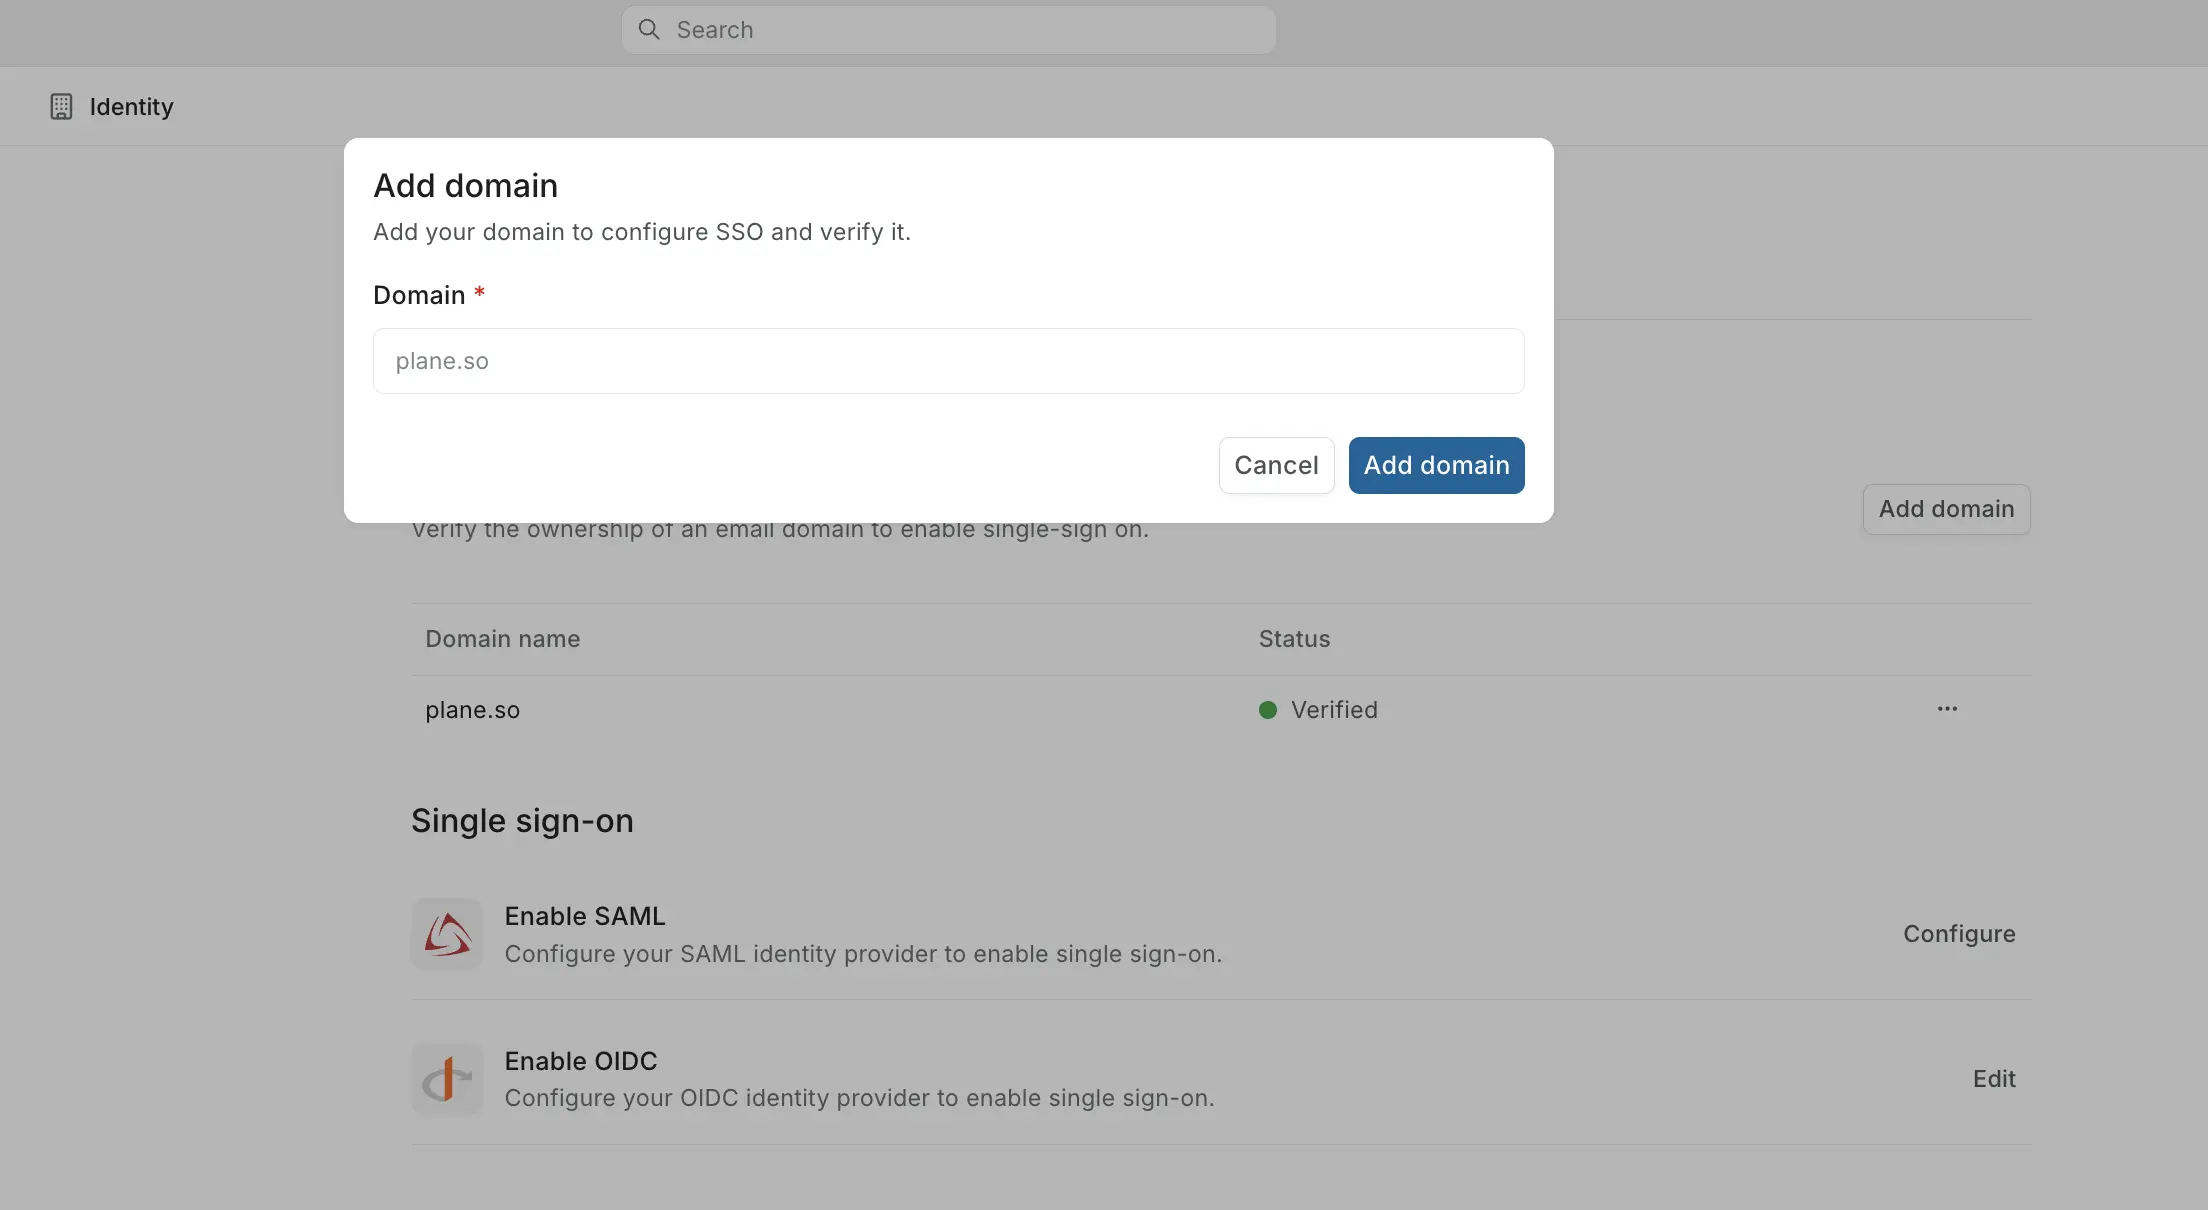Click the SAML provider logo icon
Viewport: 2208px width, 1210px height.
coord(447,933)
